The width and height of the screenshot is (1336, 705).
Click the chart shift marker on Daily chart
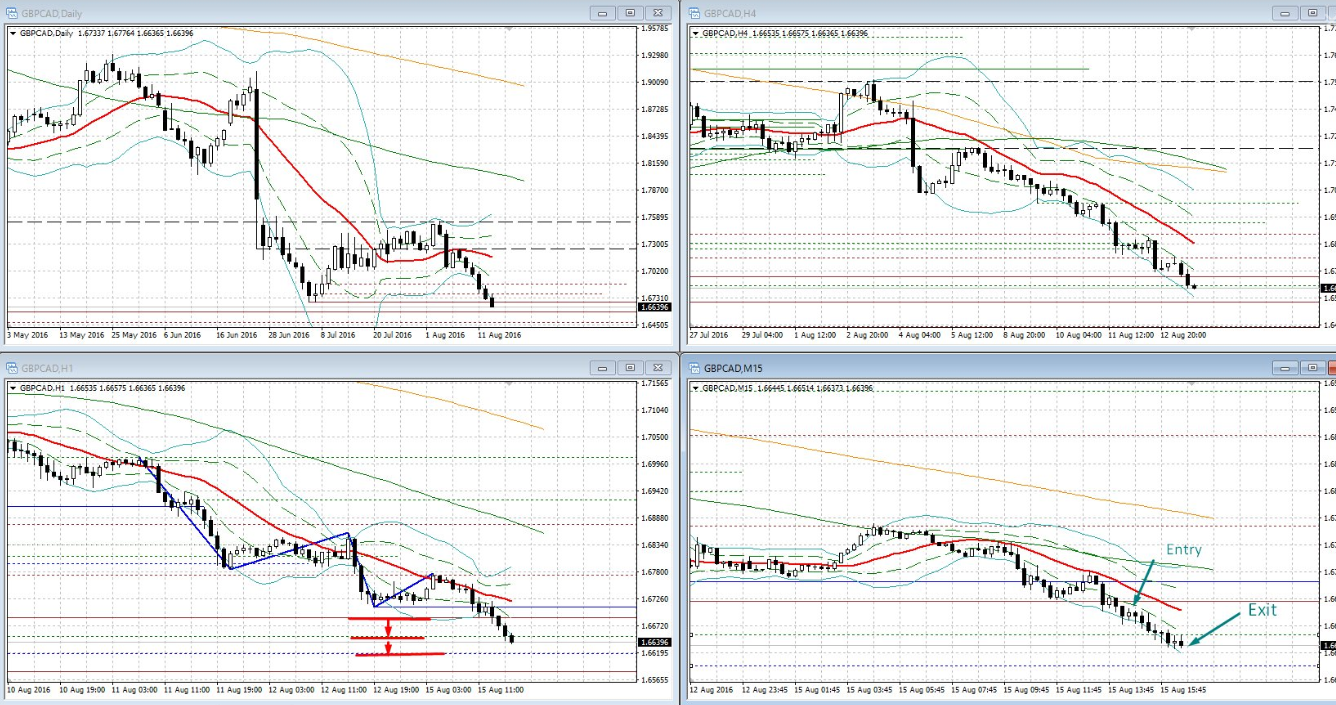509,29
